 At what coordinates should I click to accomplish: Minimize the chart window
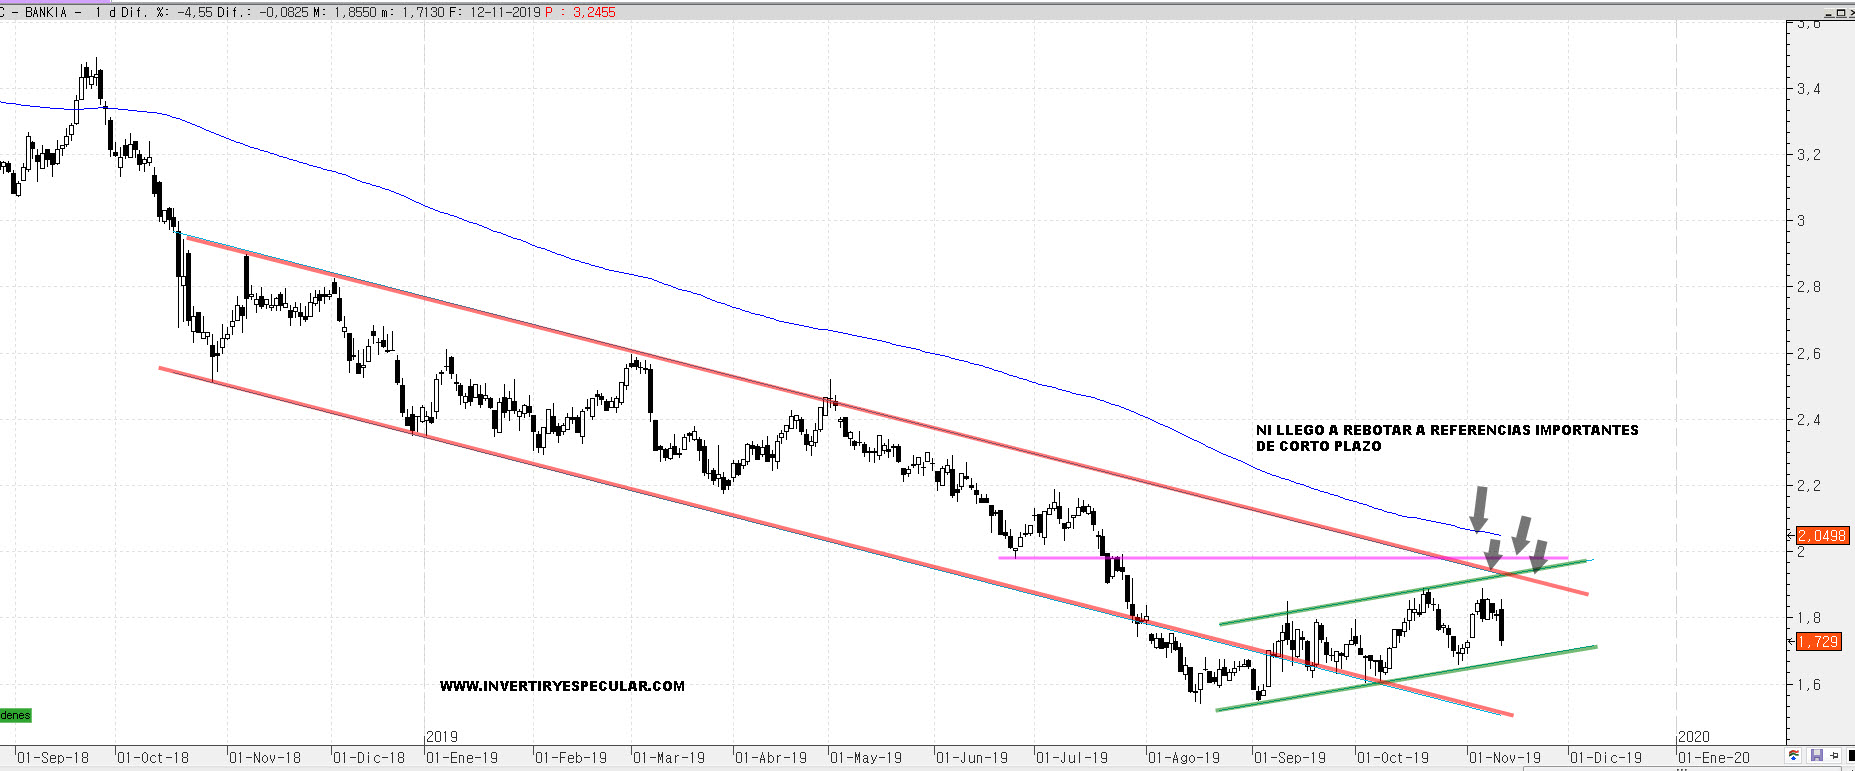pyautogui.click(x=1829, y=14)
